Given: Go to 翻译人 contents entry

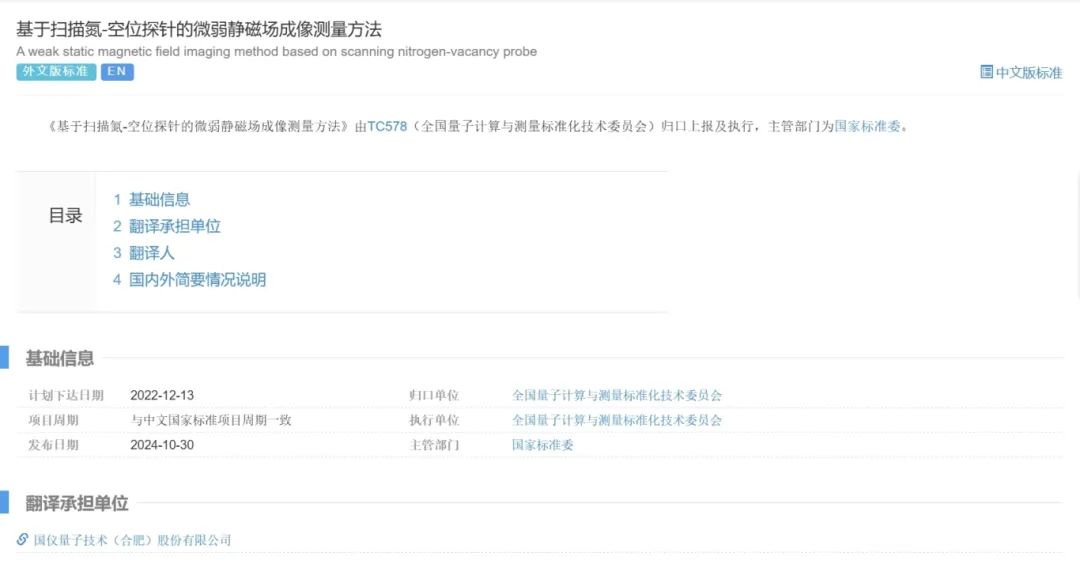Looking at the screenshot, I should (151, 254).
